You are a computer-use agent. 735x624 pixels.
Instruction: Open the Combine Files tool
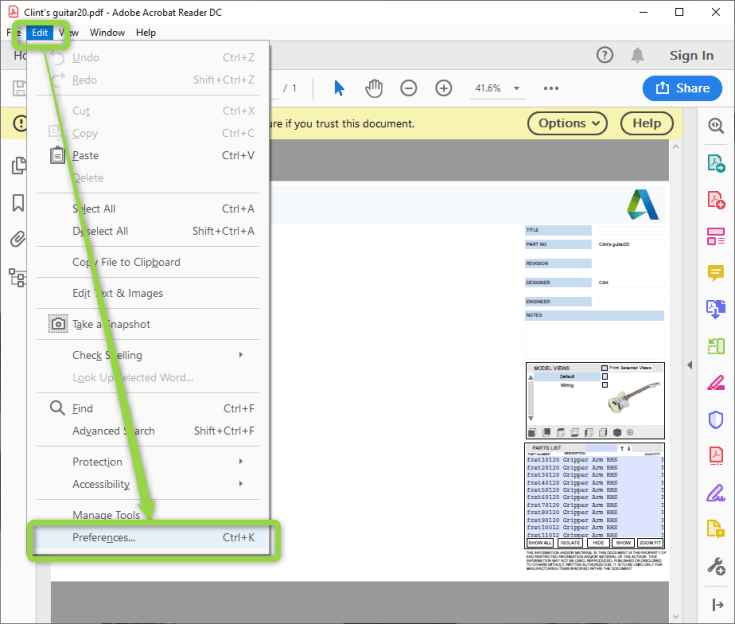(716, 309)
